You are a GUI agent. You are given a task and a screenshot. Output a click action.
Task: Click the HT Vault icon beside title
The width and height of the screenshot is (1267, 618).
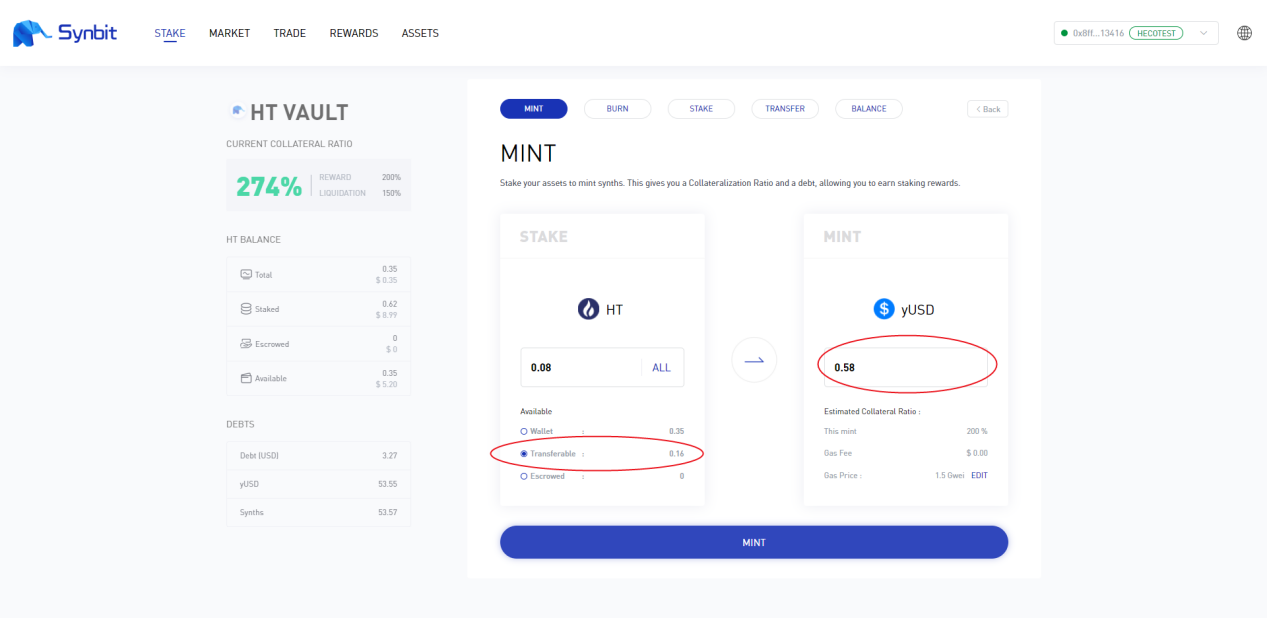click(238, 112)
